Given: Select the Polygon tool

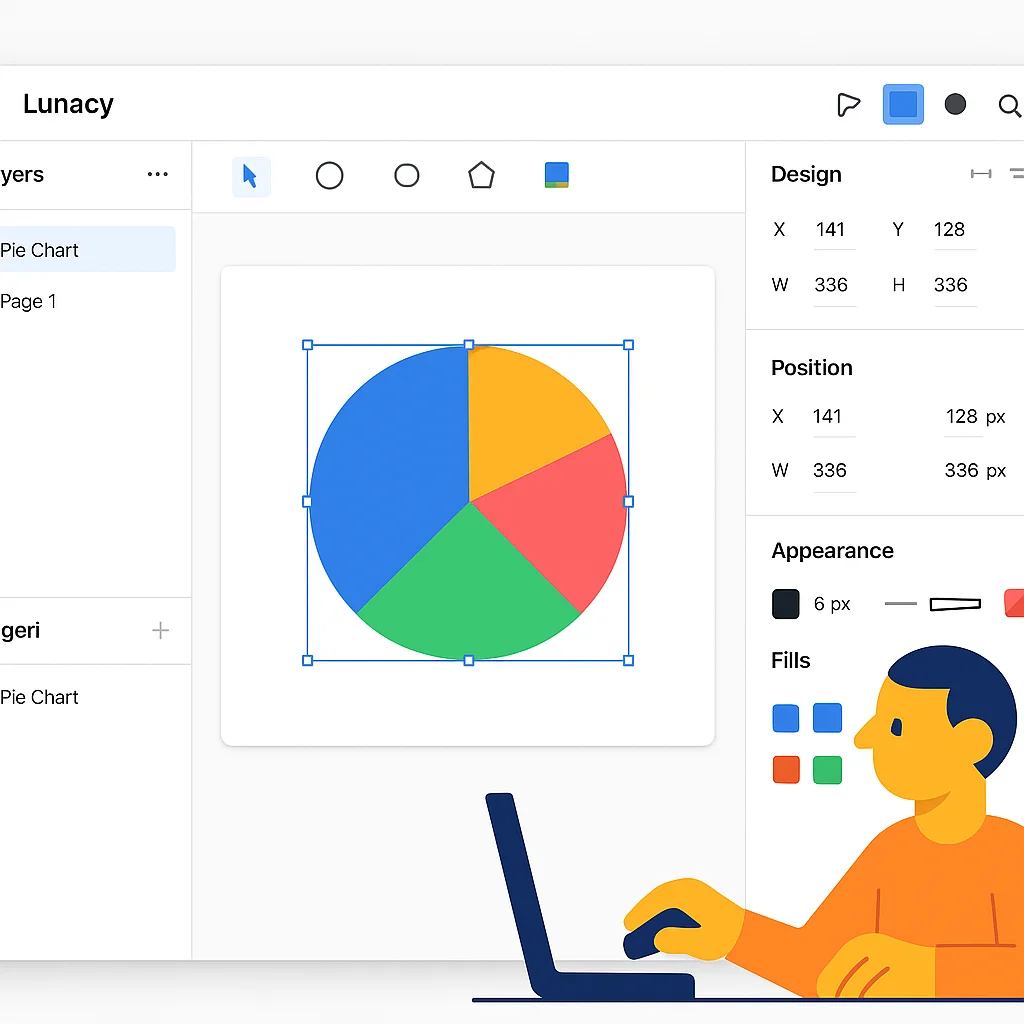Looking at the screenshot, I should click(x=481, y=175).
